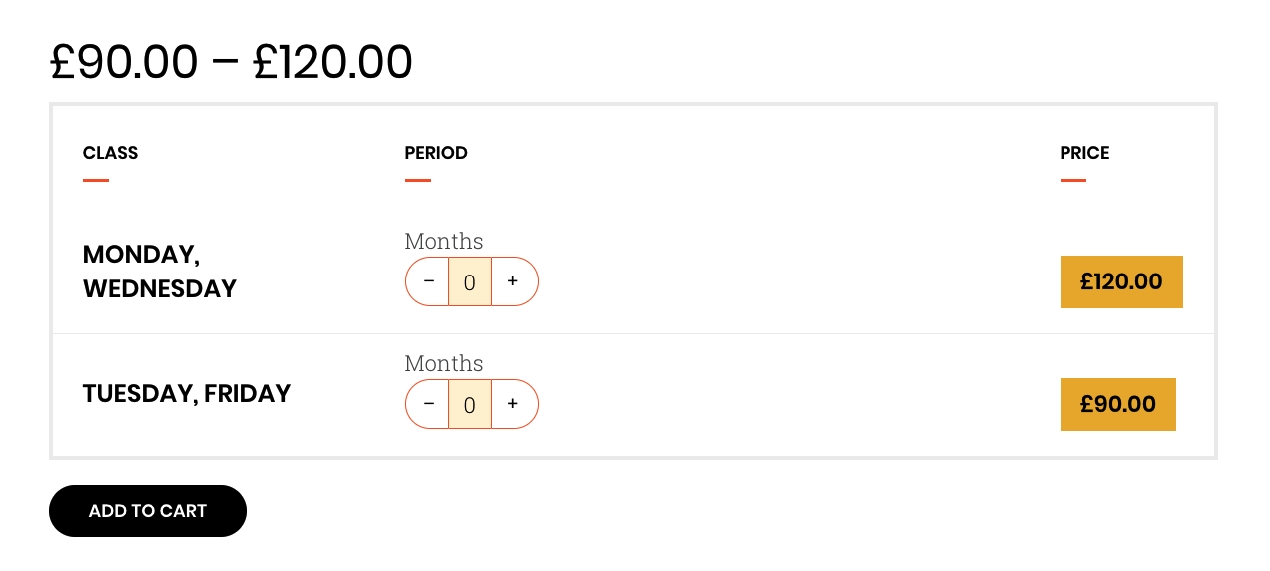The height and width of the screenshot is (571, 1270).
Task: Decrease months for Monday, Wednesday class
Action: pos(428,281)
